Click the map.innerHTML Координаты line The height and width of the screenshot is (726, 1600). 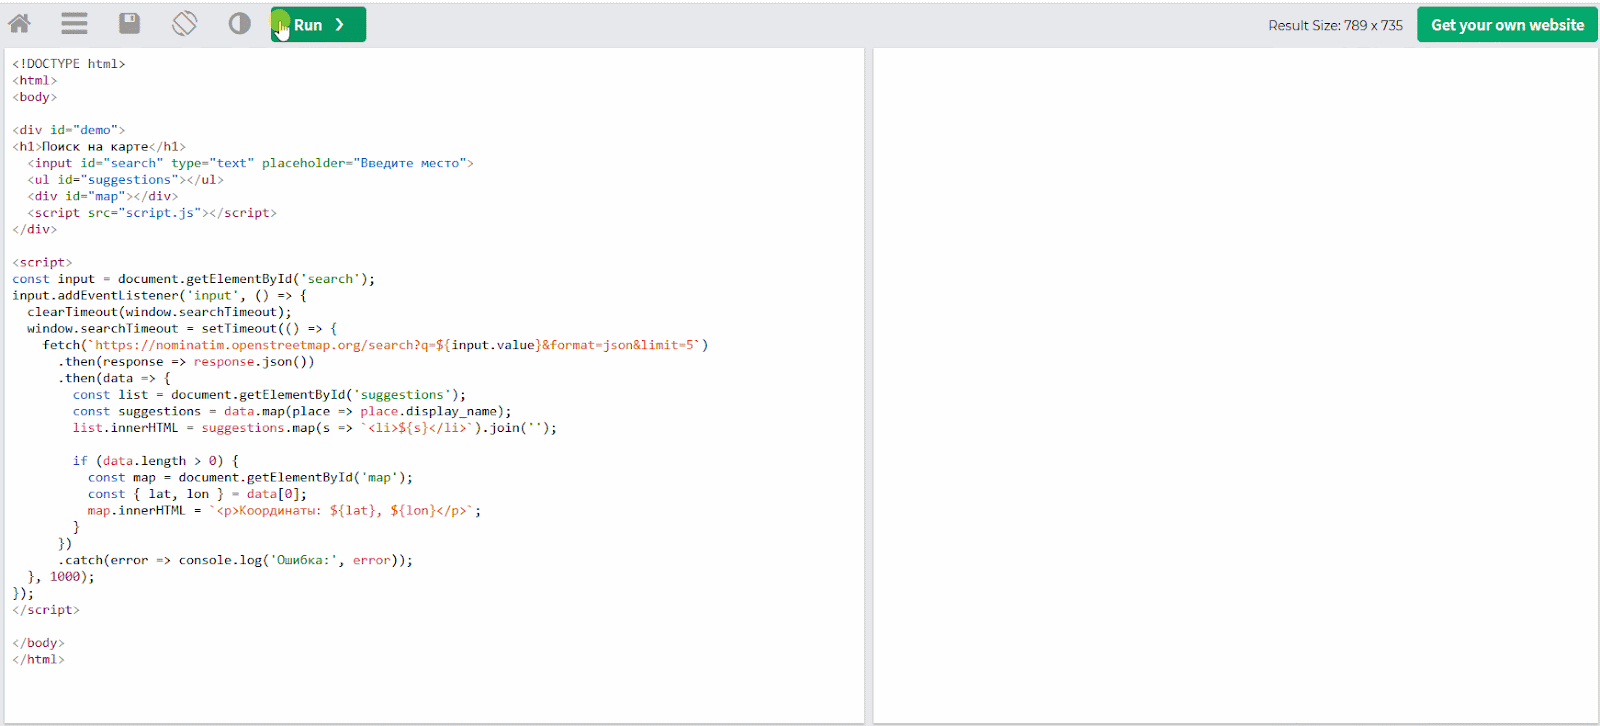[284, 510]
